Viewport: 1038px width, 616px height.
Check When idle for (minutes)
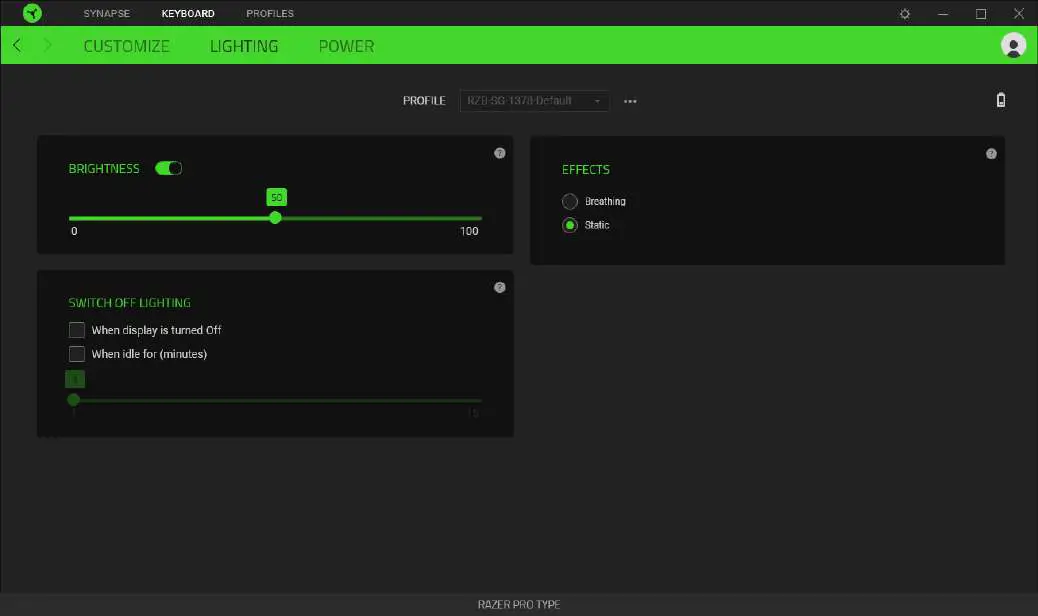point(77,353)
